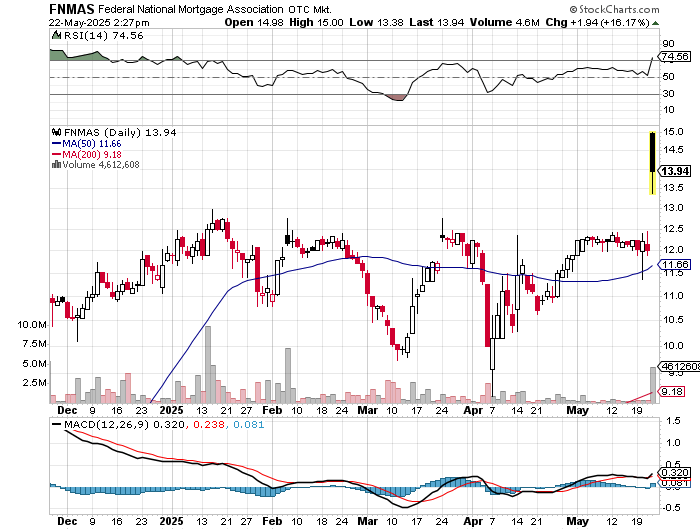700x530 pixels.
Task: Click May on the price chart date axis
Action: click(x=577, y=410)
